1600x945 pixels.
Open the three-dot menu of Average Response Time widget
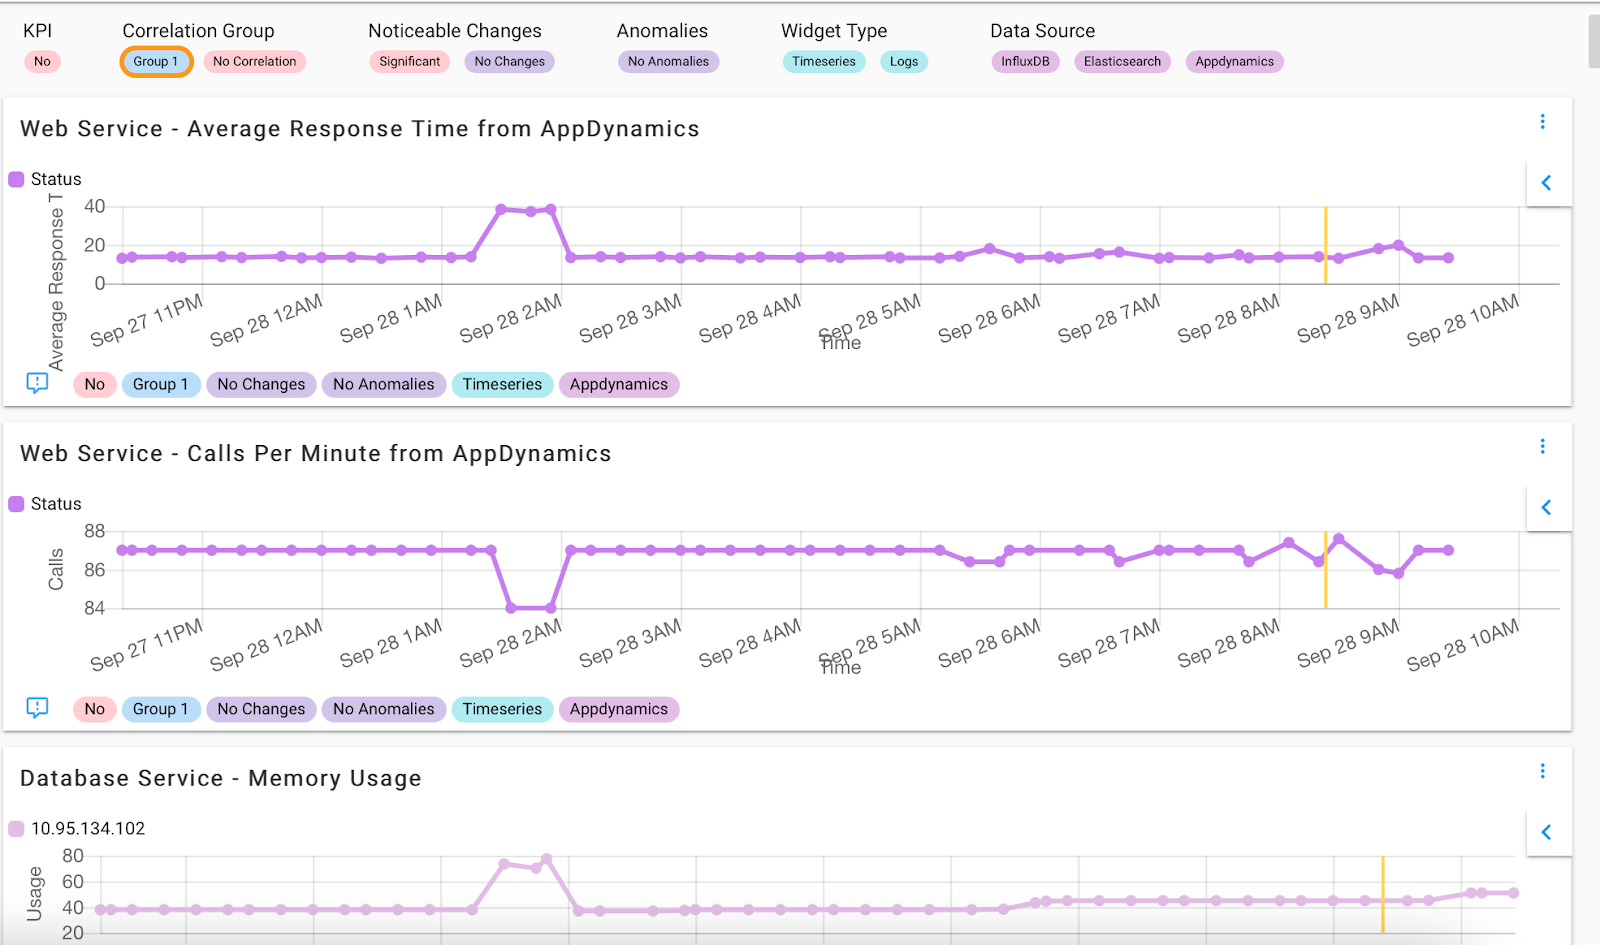[1542, 121]
